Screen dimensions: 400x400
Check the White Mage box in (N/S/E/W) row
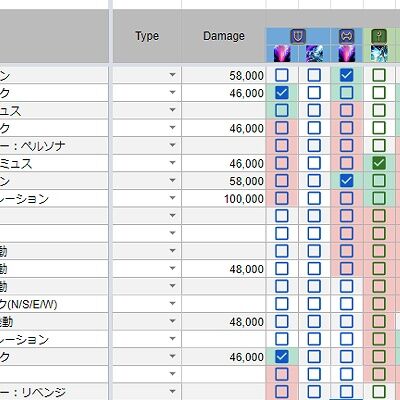click(x=379, y=304)
